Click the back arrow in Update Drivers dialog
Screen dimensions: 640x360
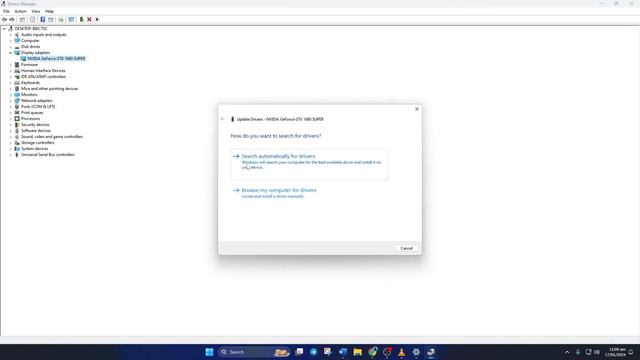coord(222,119)
